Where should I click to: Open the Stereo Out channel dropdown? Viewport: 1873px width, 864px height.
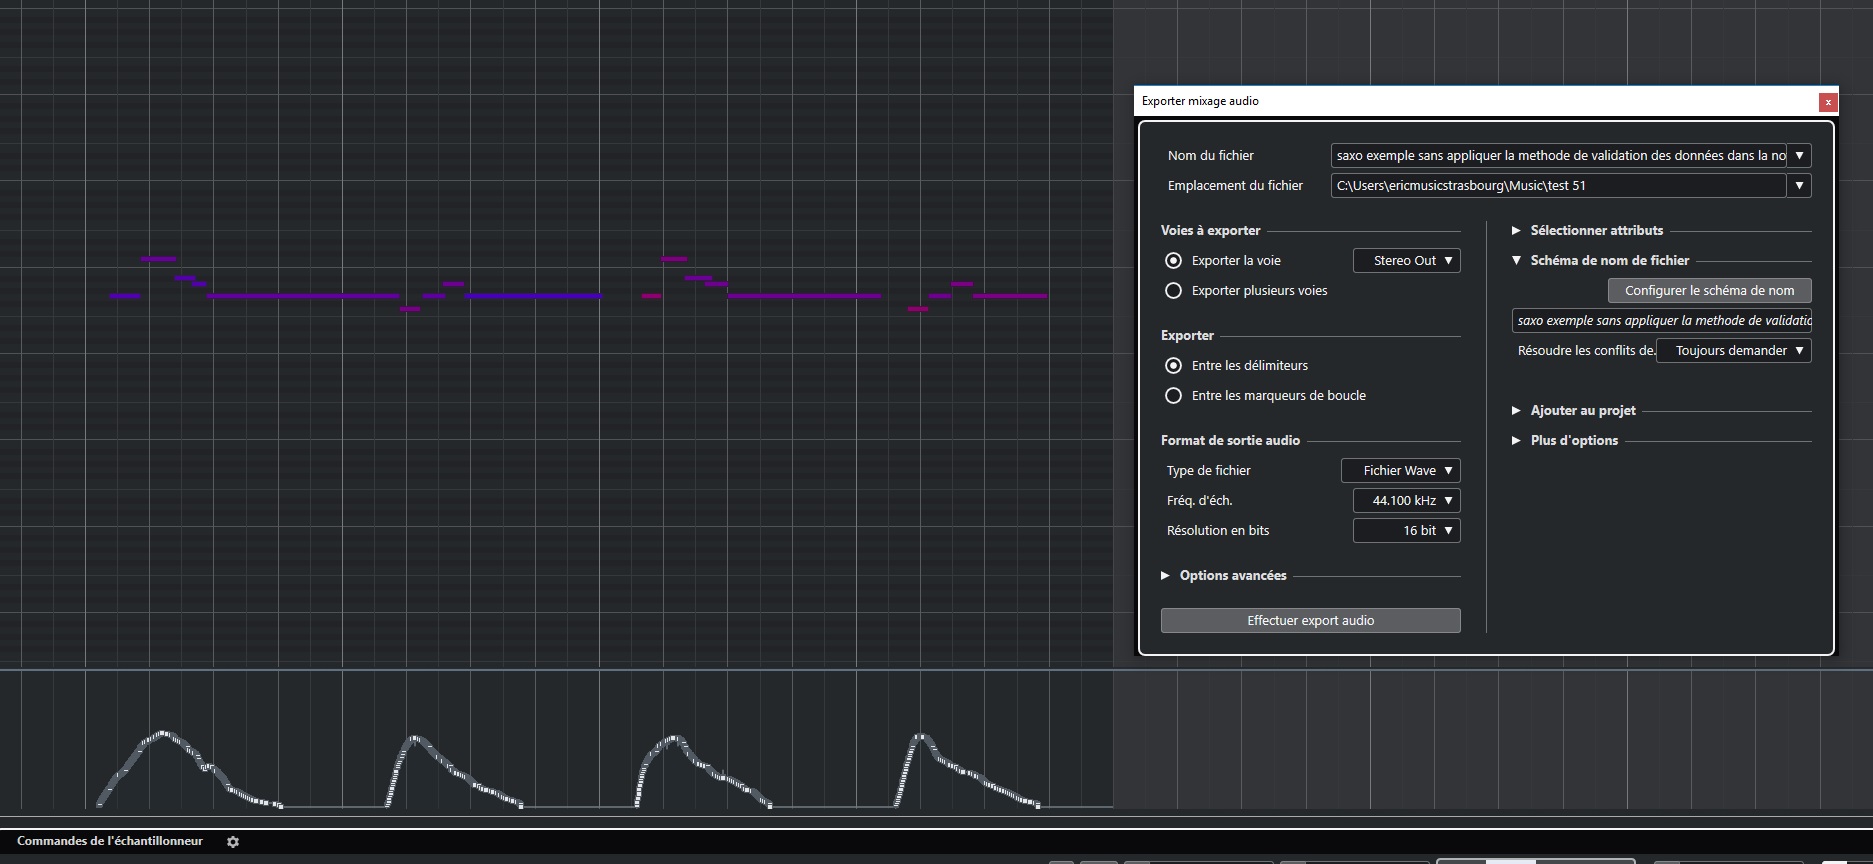(1406, 261)
